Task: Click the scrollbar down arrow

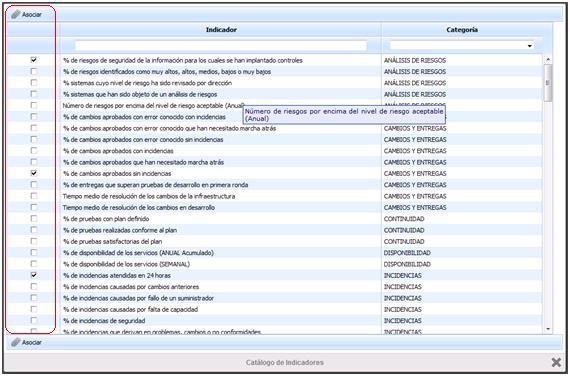Action: [548, 329]
